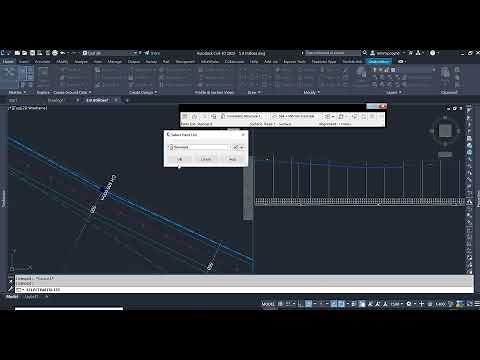
Task: Close the Drawing1 file tab
Action: pyautogui.click(x=78, y=100)
